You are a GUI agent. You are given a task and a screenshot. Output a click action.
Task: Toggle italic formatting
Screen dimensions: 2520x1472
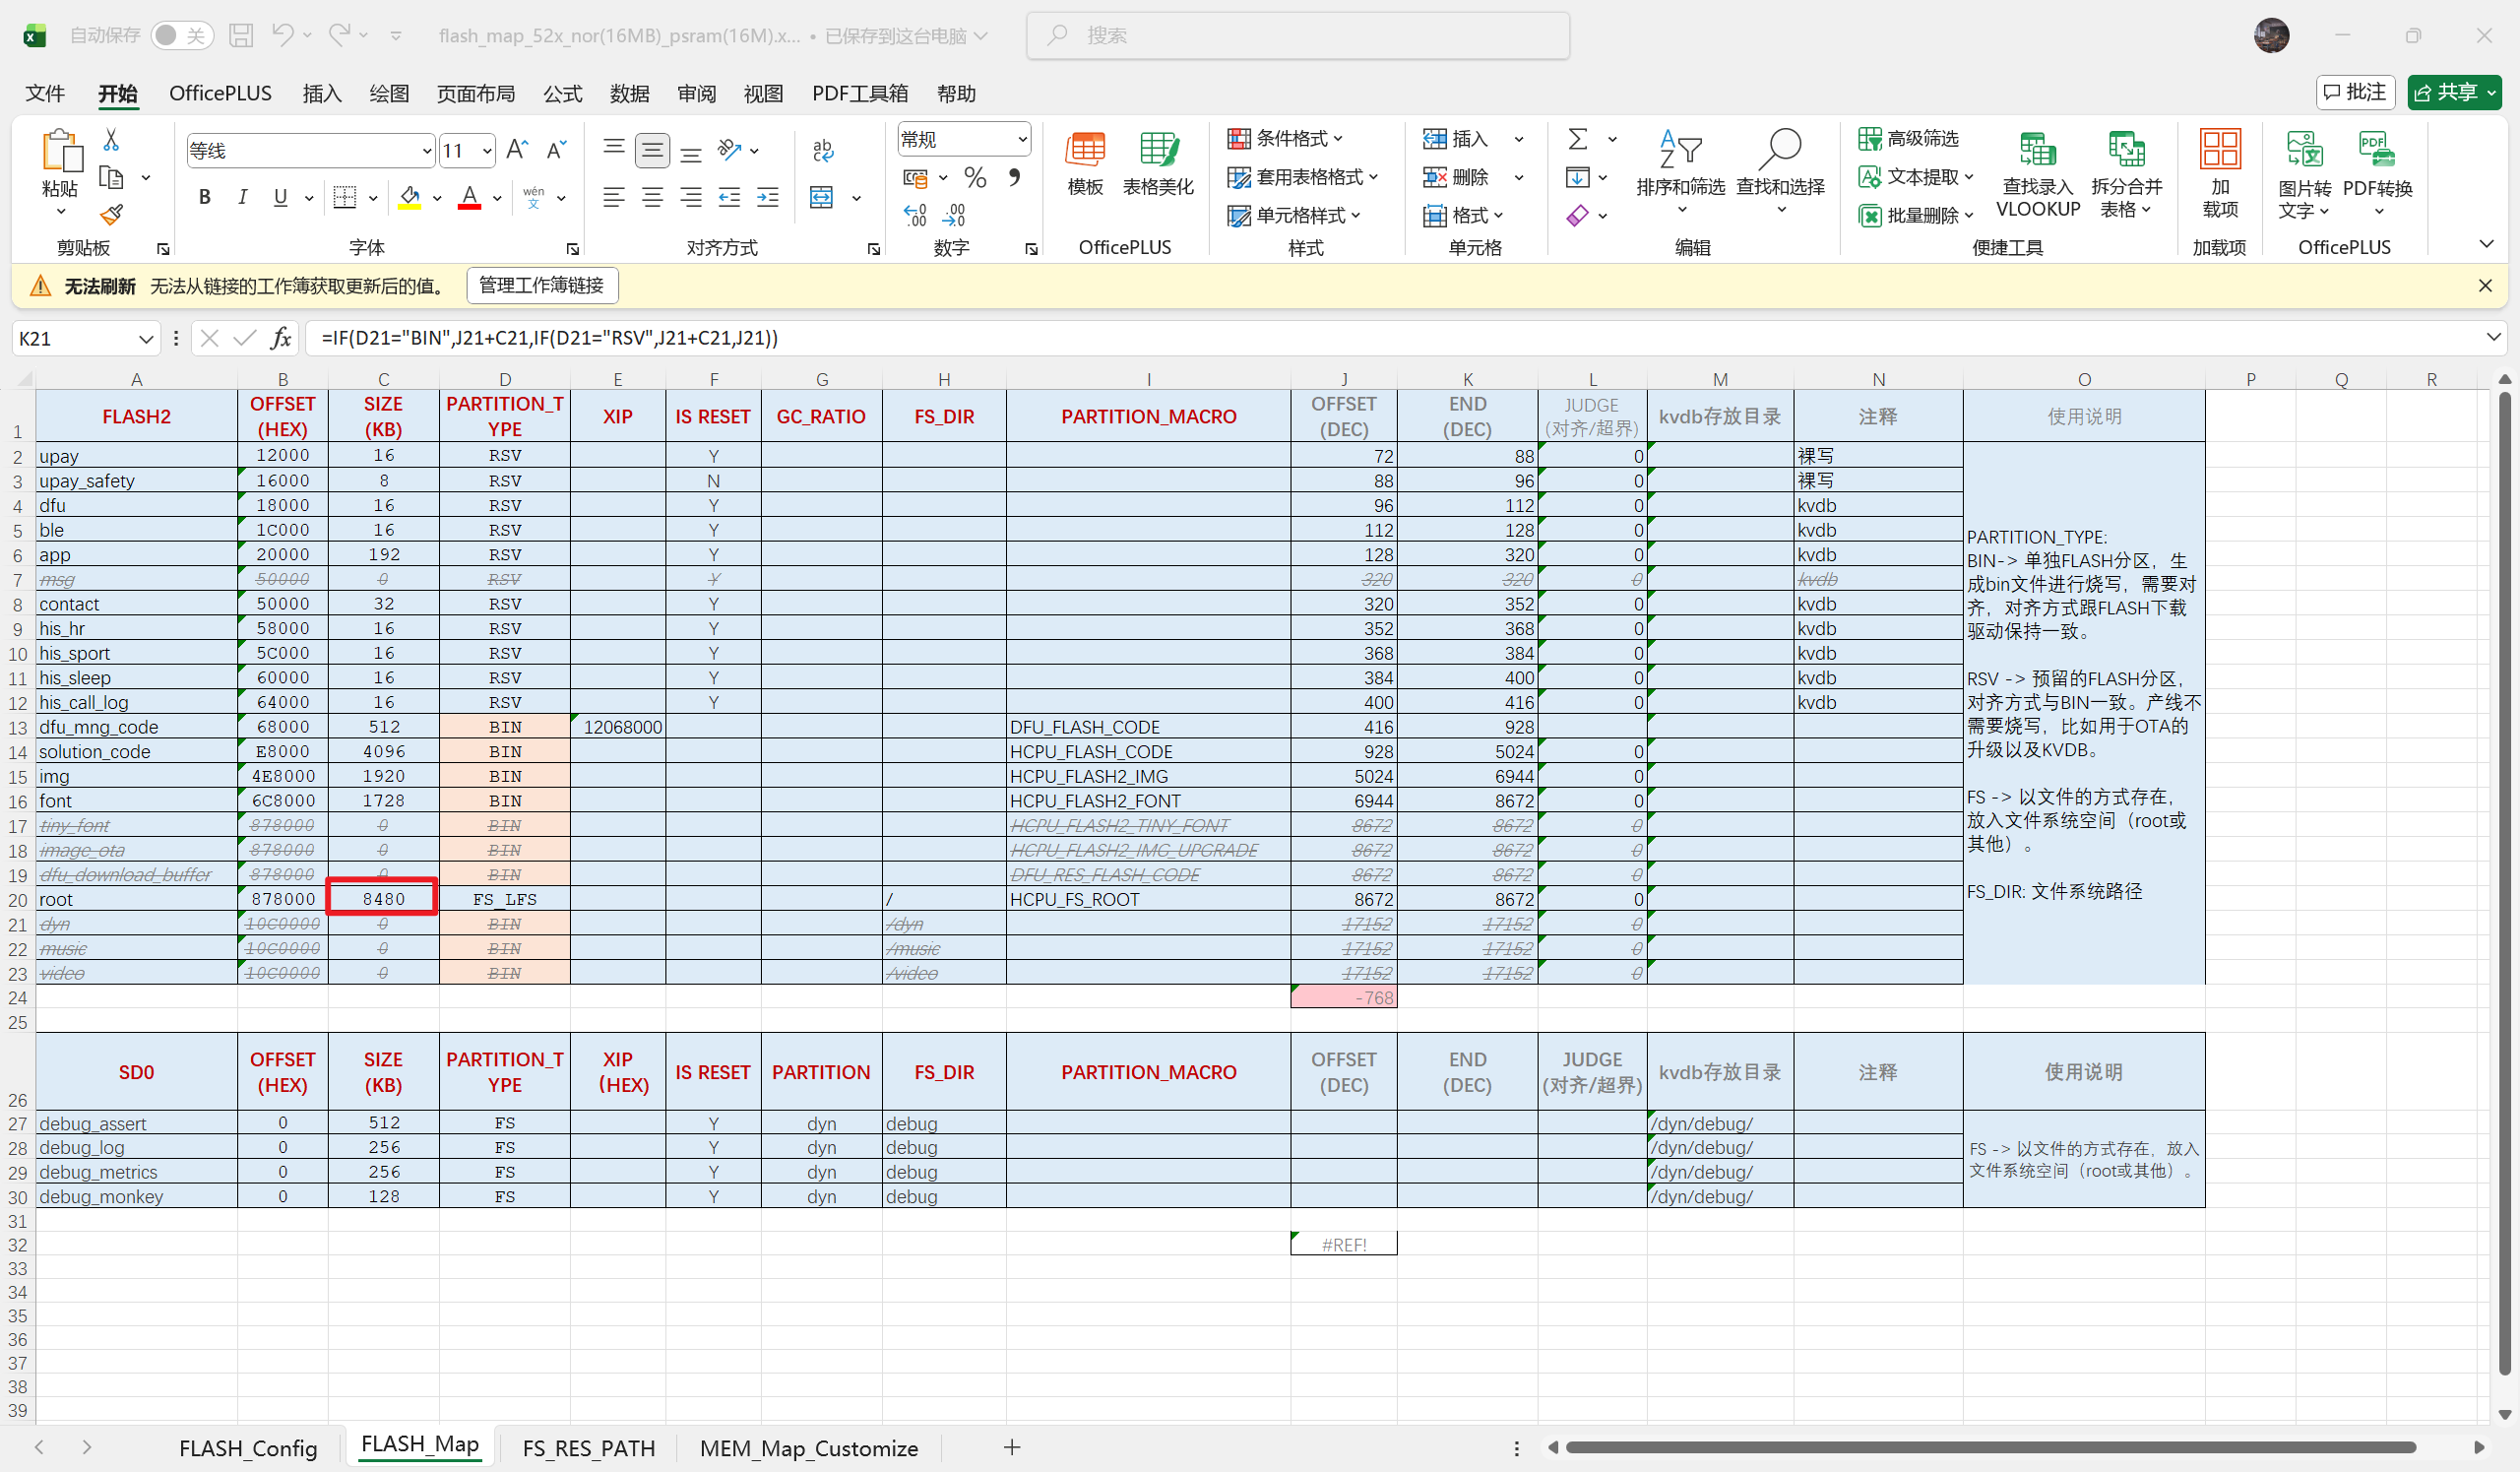coord(242,197)
